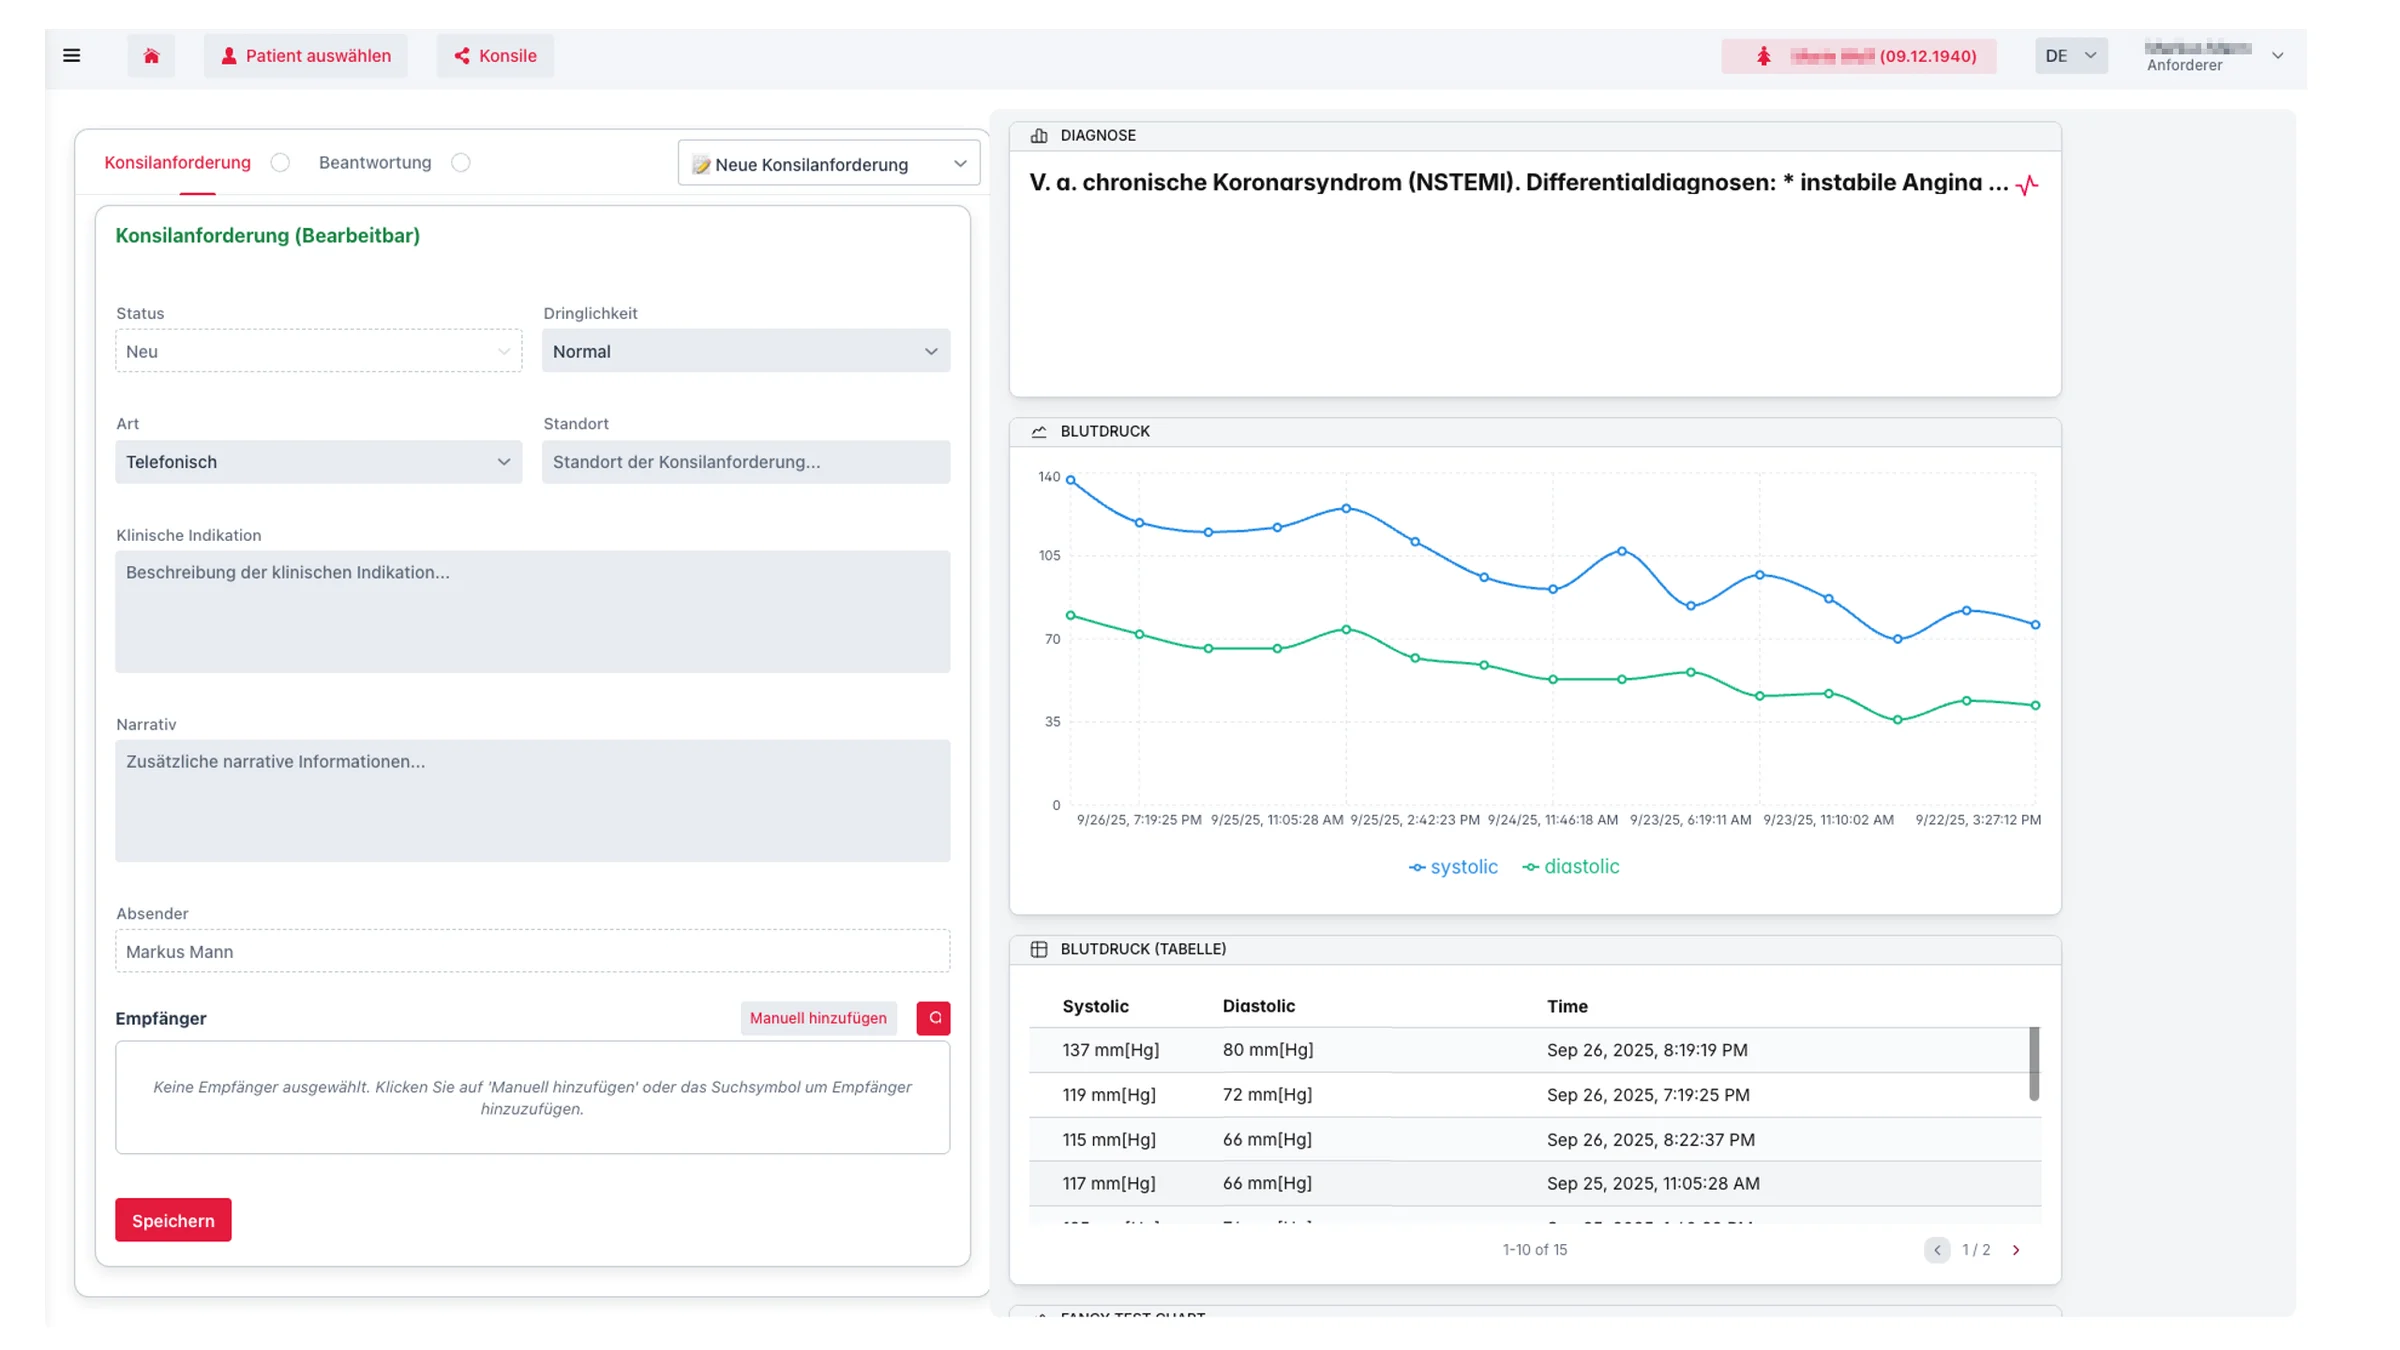This screenshot has width=2400, height=1350.
Task: Click the Diagnose panel header icon
Action: 1039,135
